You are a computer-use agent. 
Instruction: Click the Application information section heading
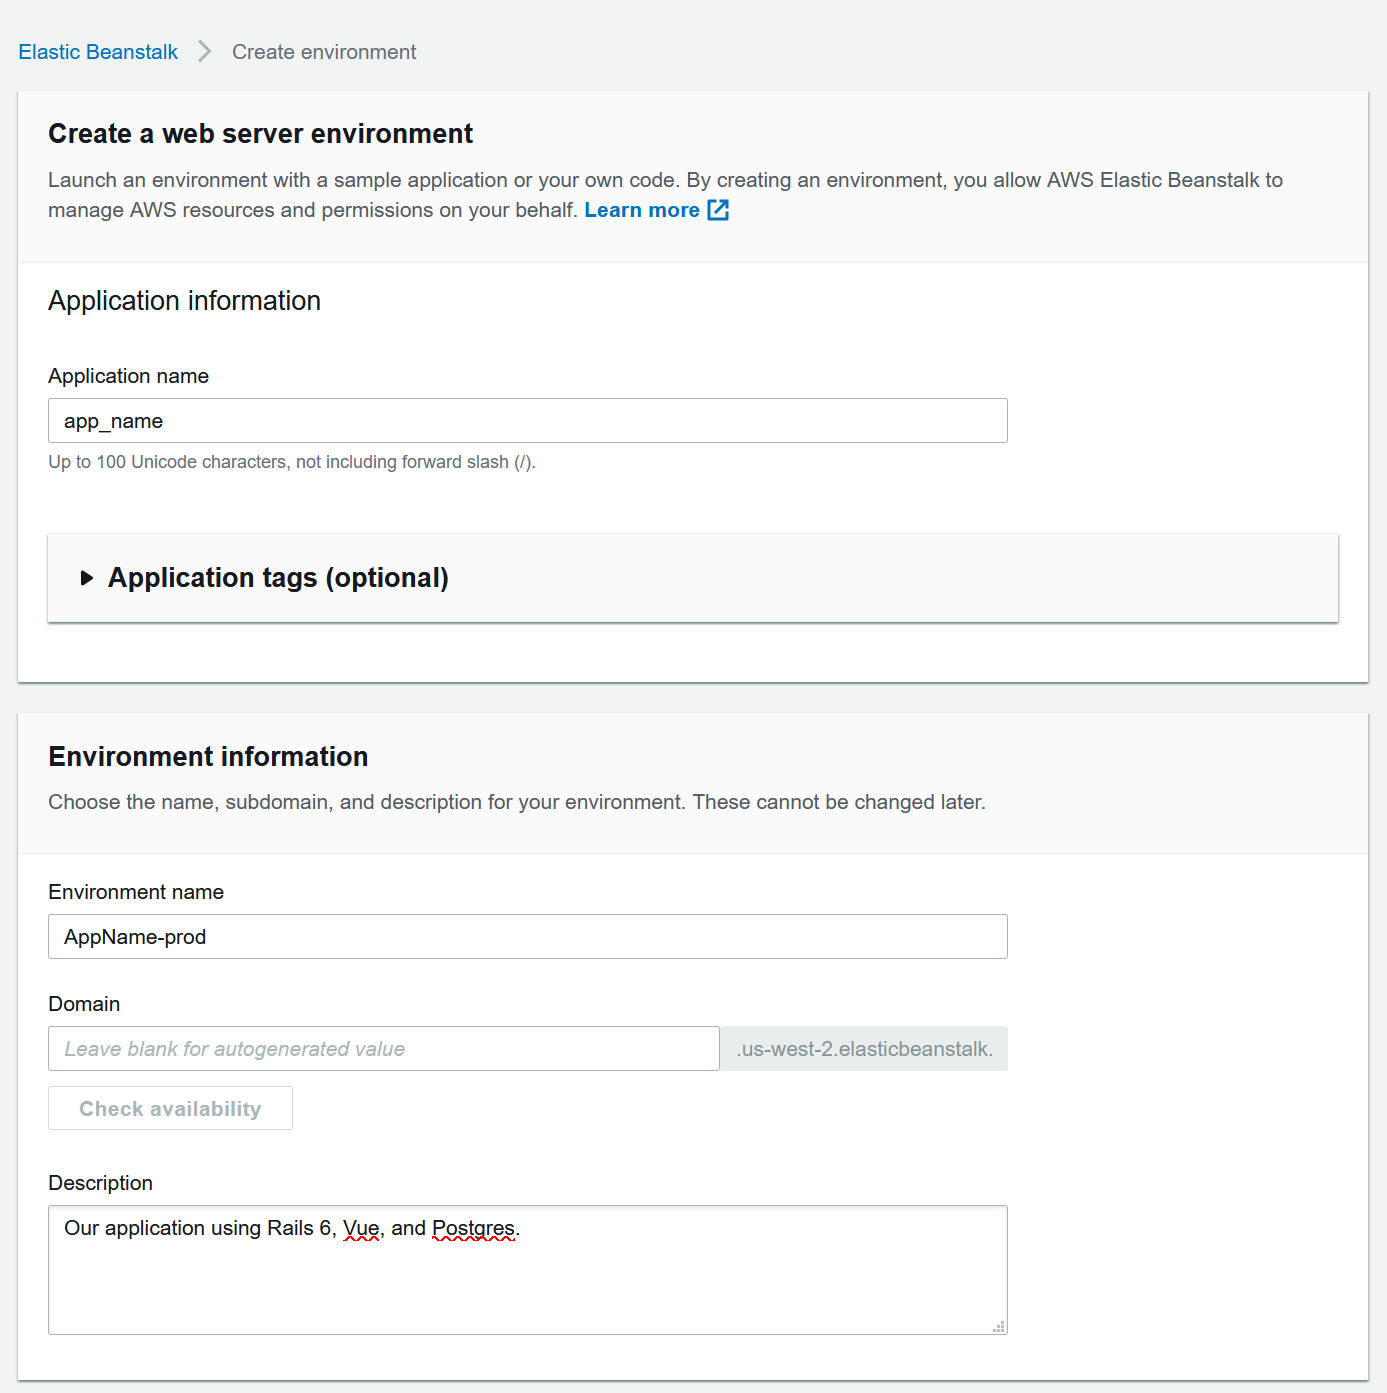click(184, 301)
